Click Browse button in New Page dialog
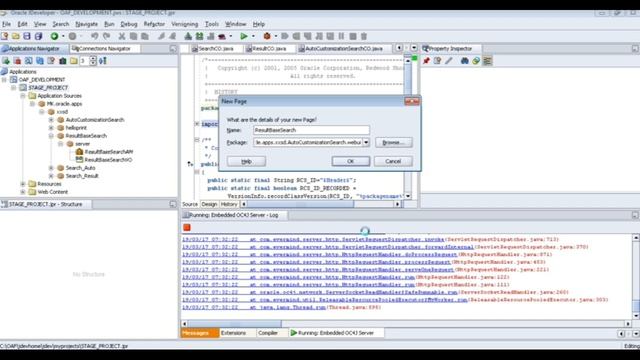Viewport: 640px width, 360px height. click(393, 142)
